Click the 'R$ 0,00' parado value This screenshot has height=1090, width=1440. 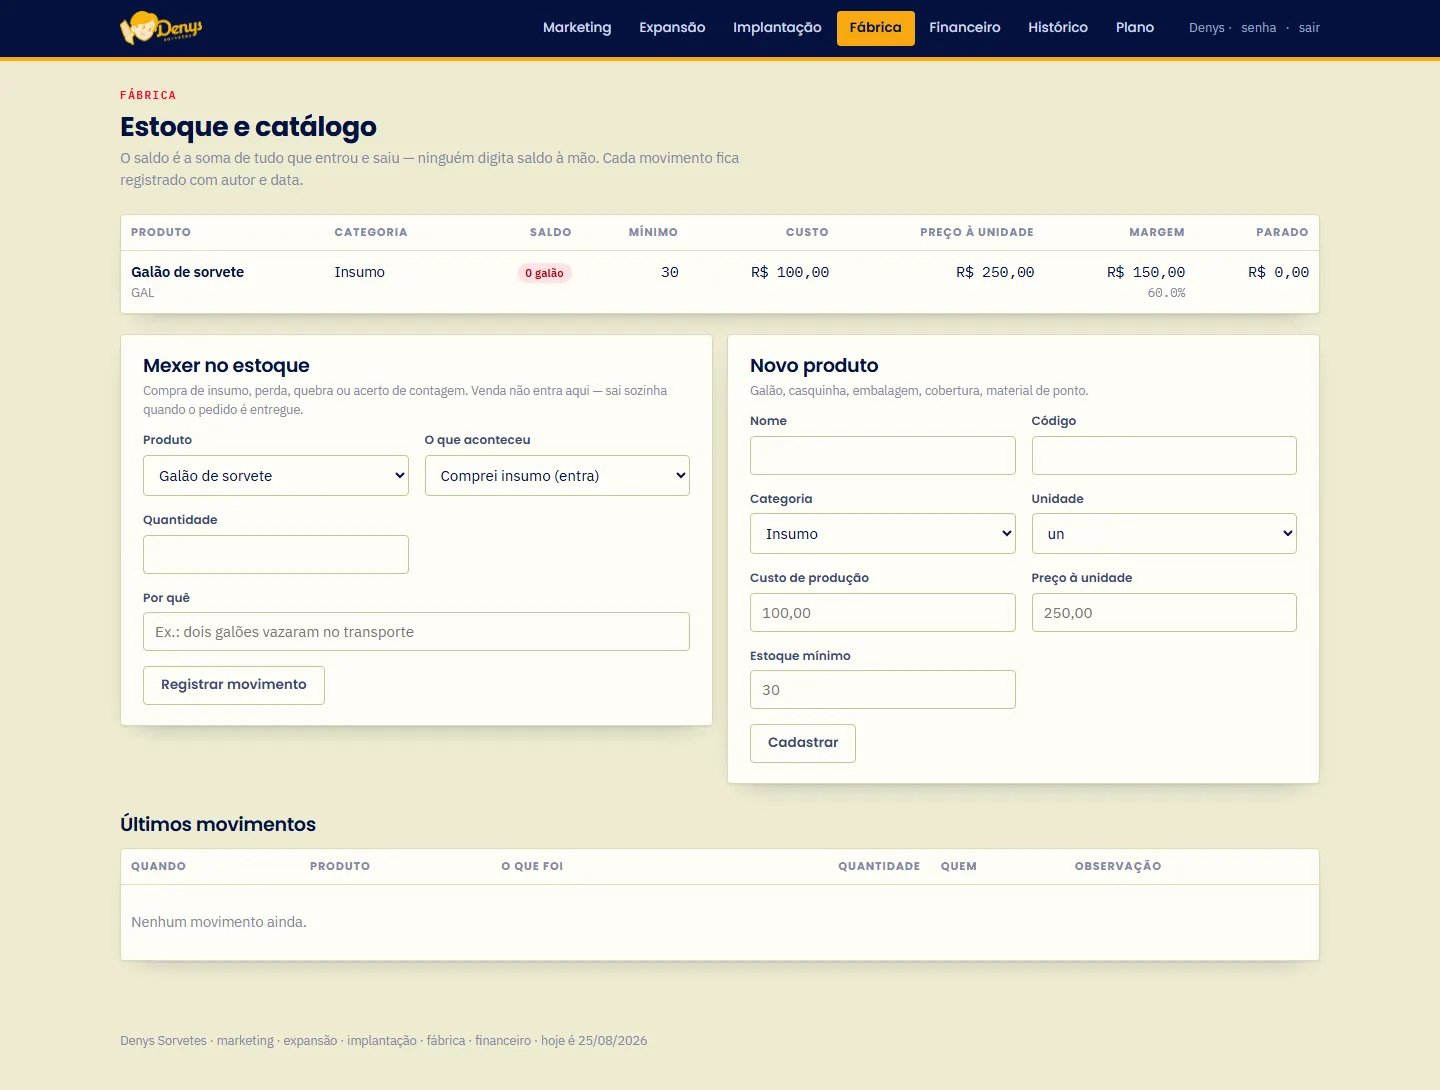(x=1278, y=272)
